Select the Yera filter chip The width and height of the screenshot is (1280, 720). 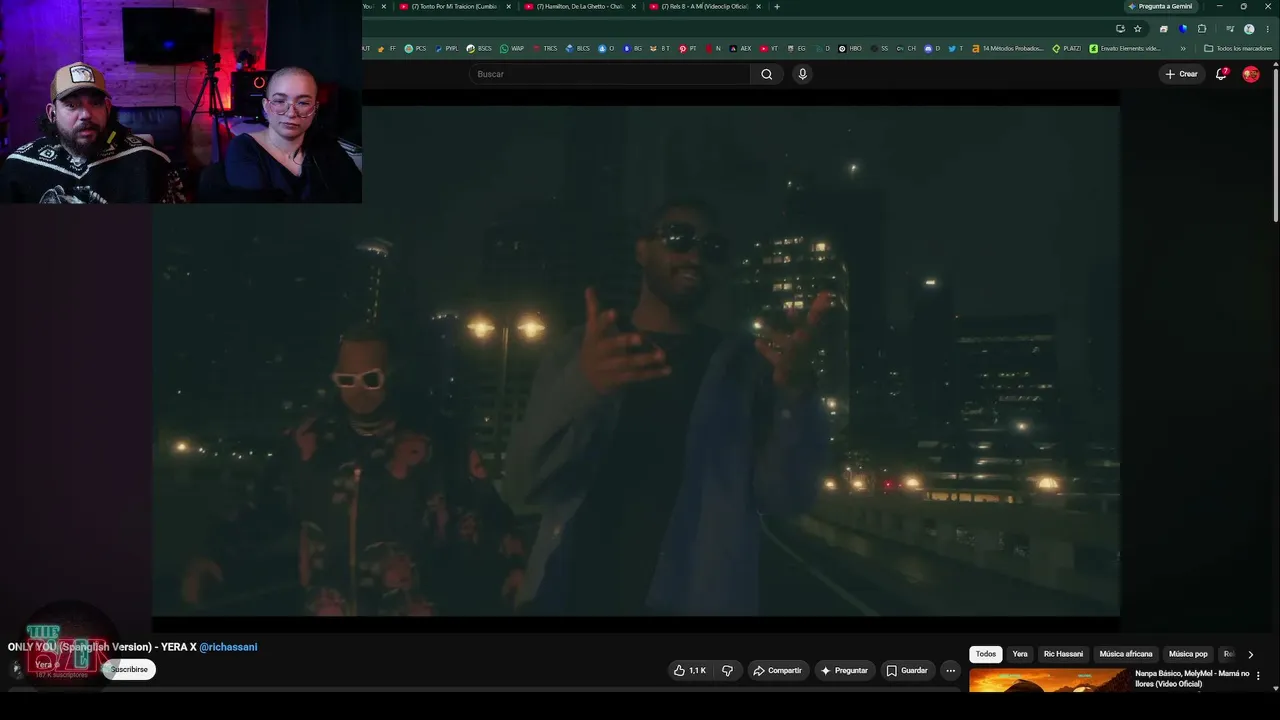pos(1020,654)
